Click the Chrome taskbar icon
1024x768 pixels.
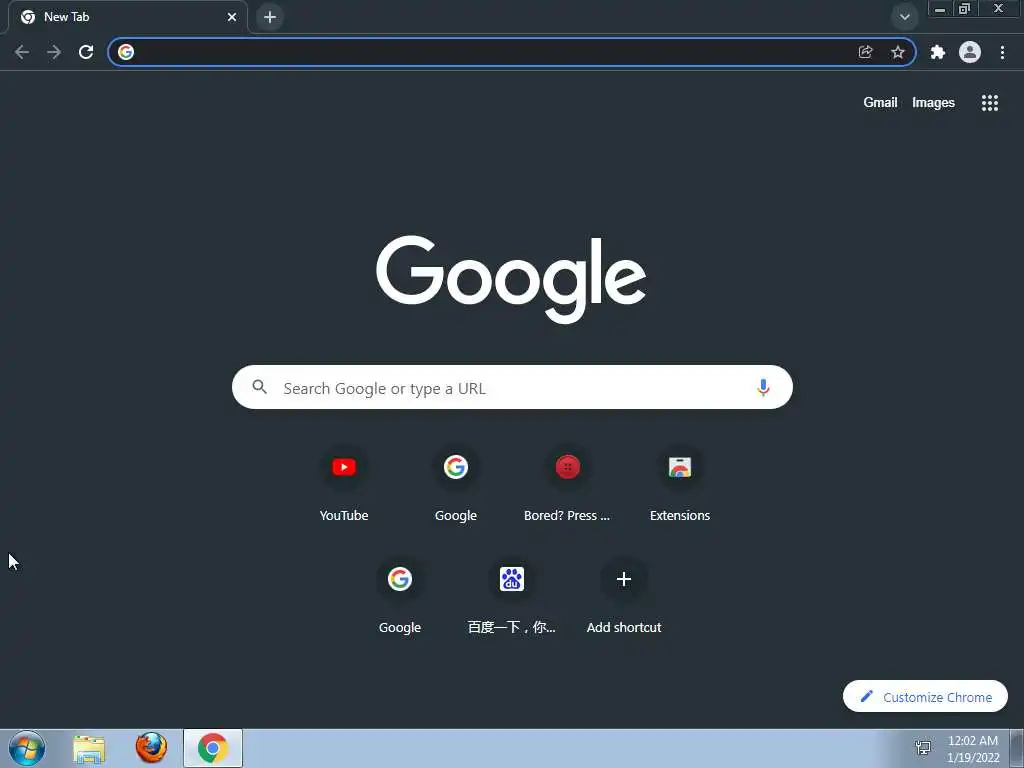pos(213,748)
